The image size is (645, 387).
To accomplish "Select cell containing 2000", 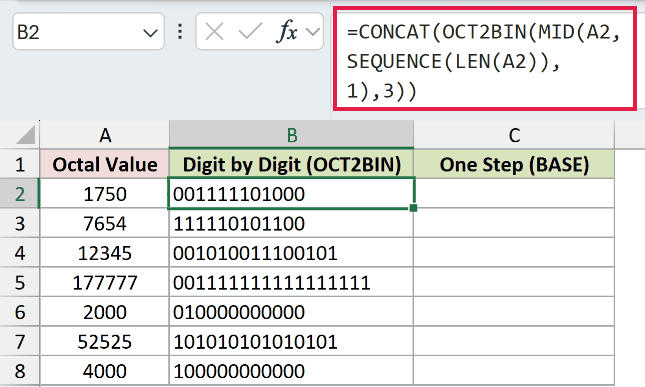I will [104, 312].
